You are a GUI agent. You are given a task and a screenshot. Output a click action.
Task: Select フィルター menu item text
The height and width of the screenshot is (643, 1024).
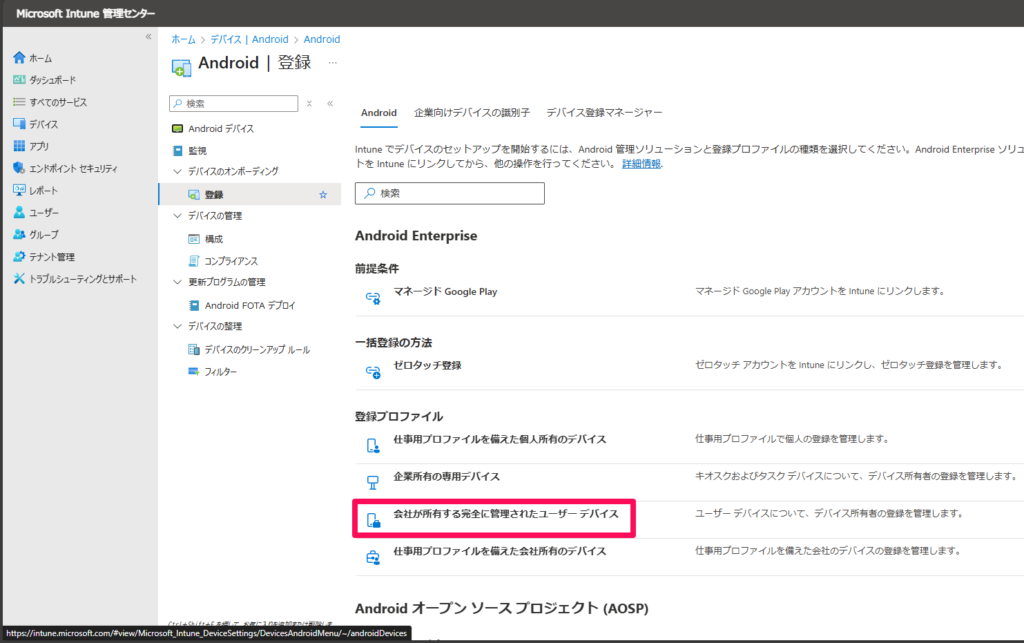point(221,371)
